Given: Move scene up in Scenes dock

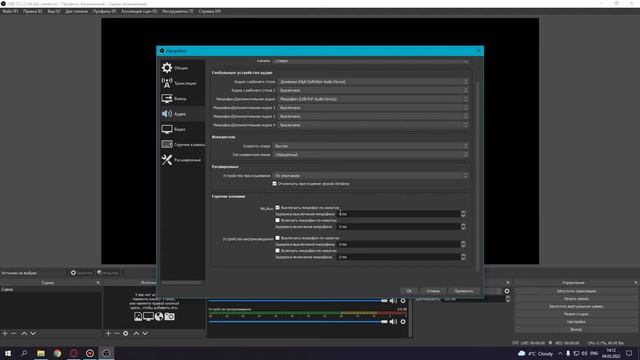Looking at the screenshot, I should click(x=24, y=333).
